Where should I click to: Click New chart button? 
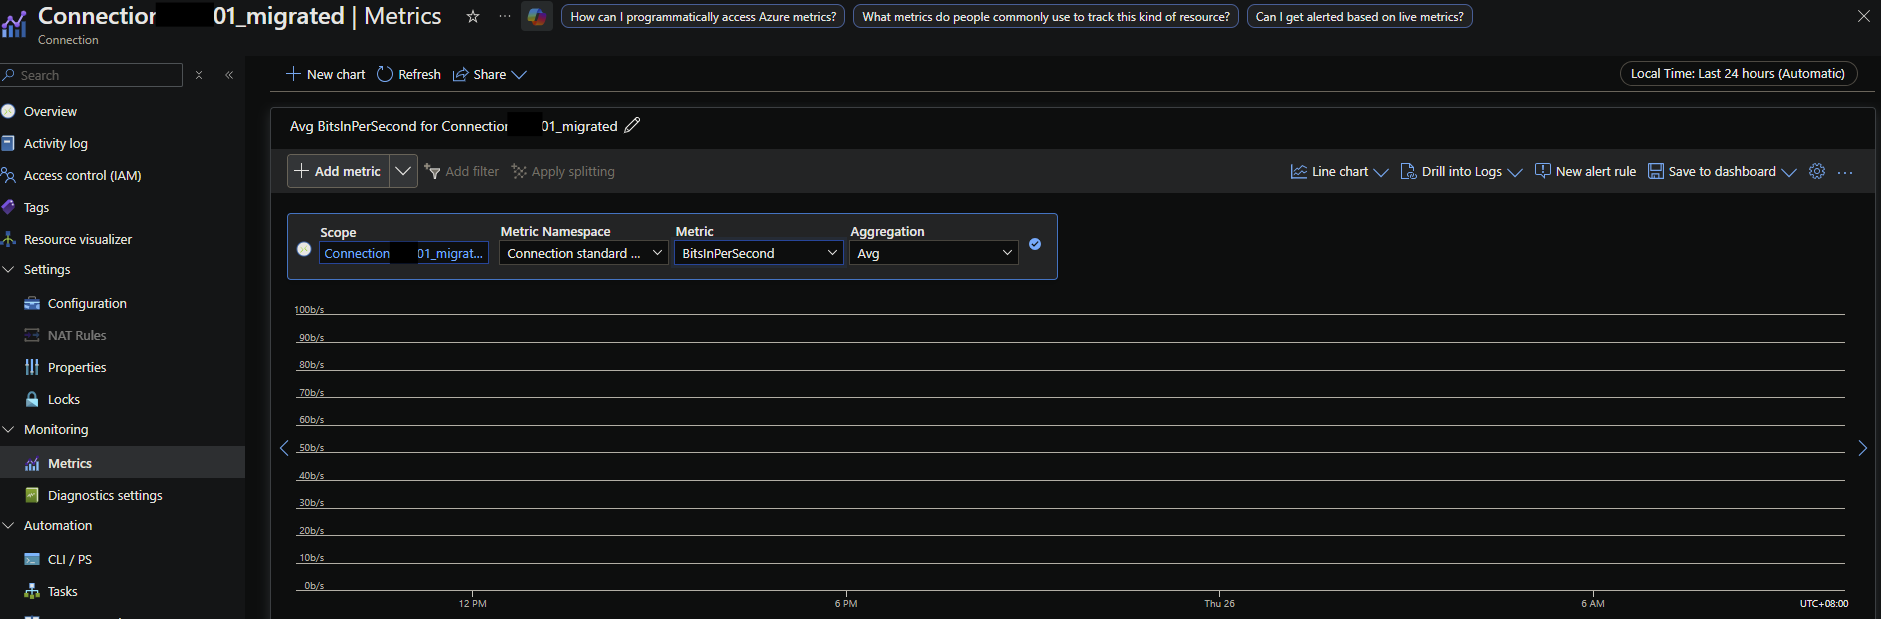click(x=326, y=74)
